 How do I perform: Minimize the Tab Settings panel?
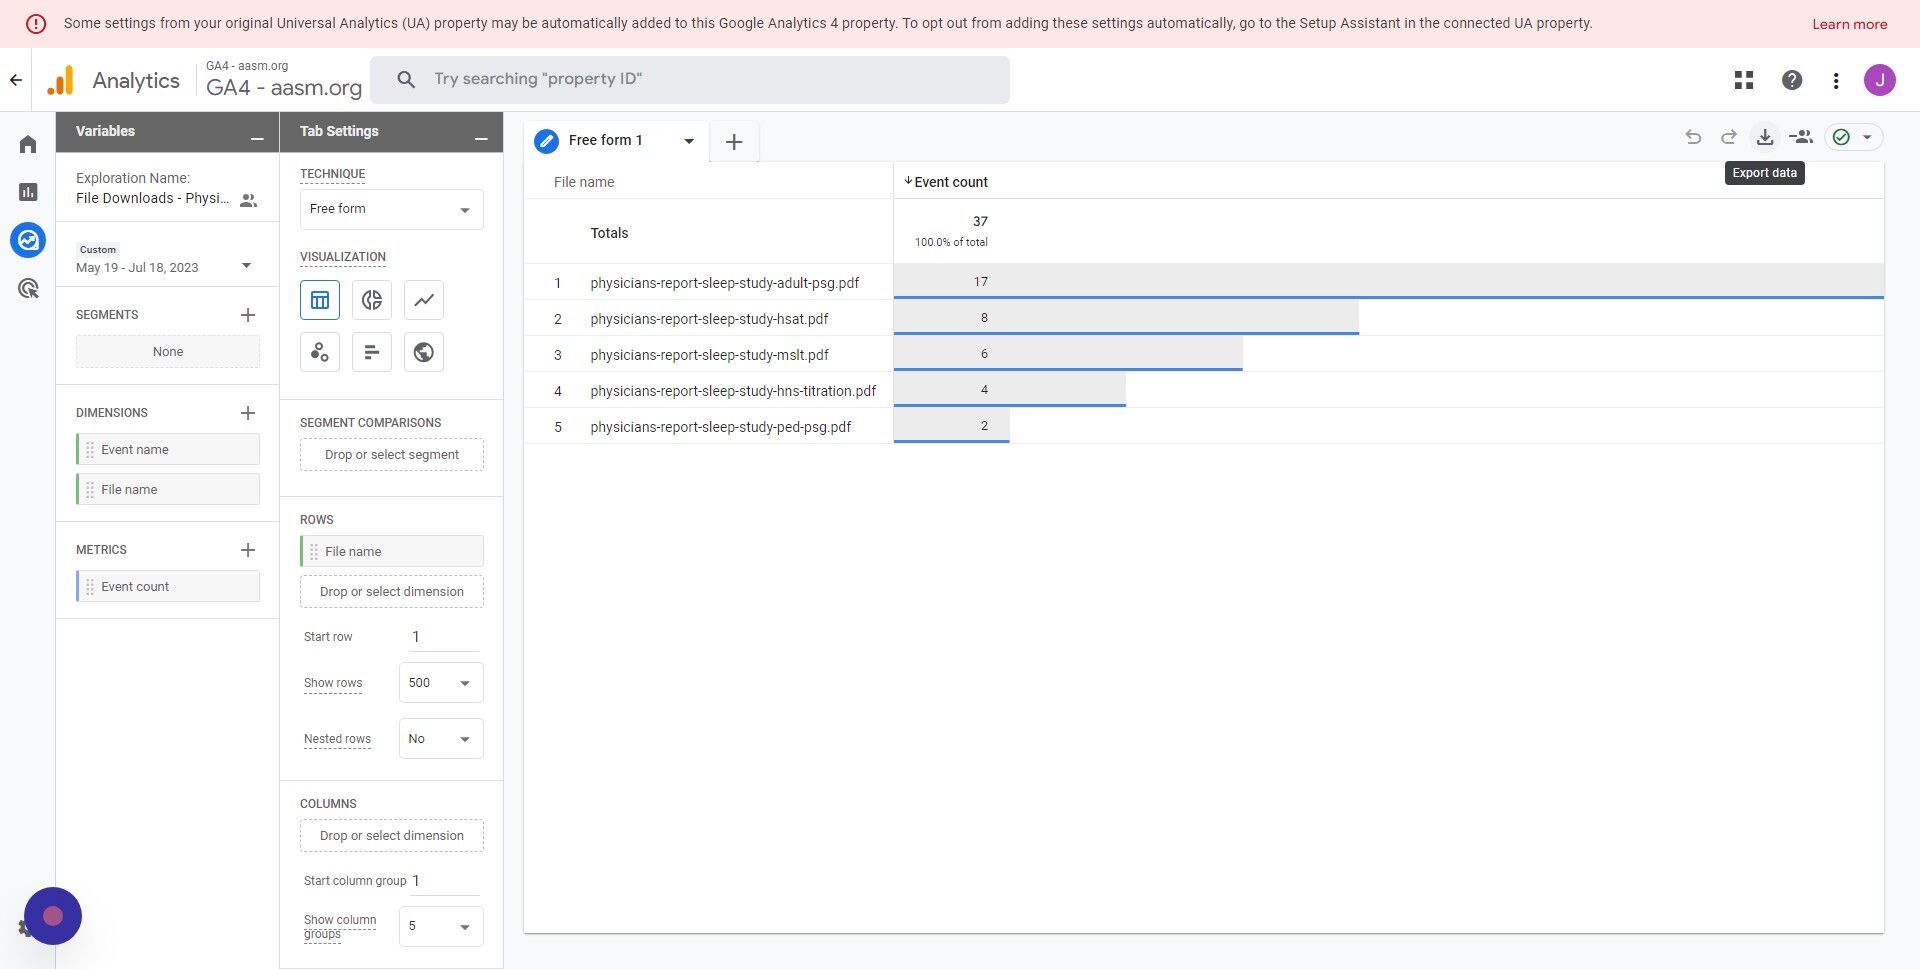pyautogui.click(x=481, y=137)
